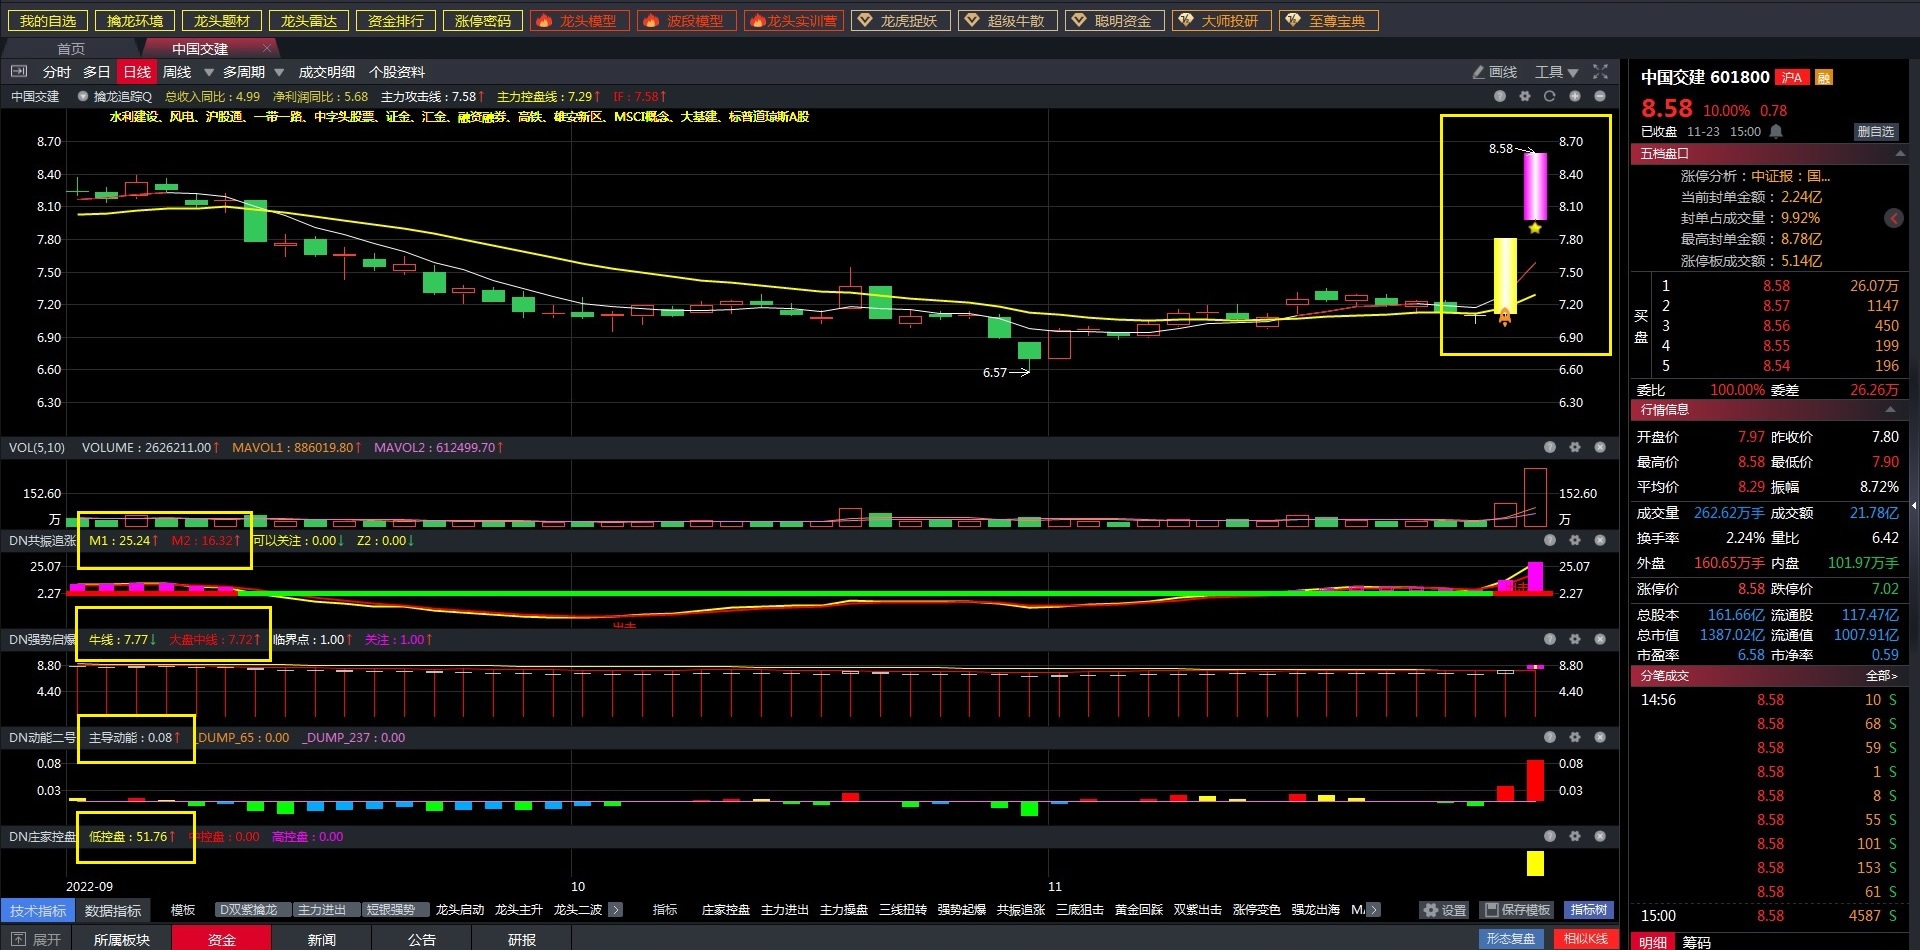The height and width of the screenshot is (950, 1920).
Task: Close the 中国交建 tab
Action: pos(267,48)
